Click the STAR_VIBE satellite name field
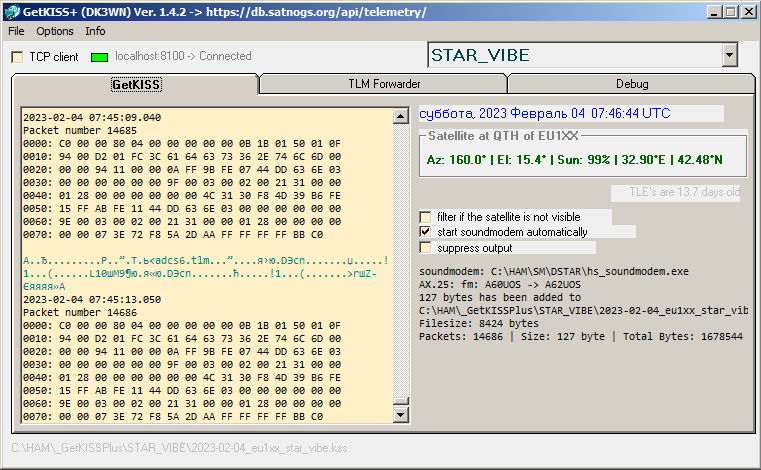Viewport: 761px width, 470px height. pyautogui.click(x=575, y=55)
